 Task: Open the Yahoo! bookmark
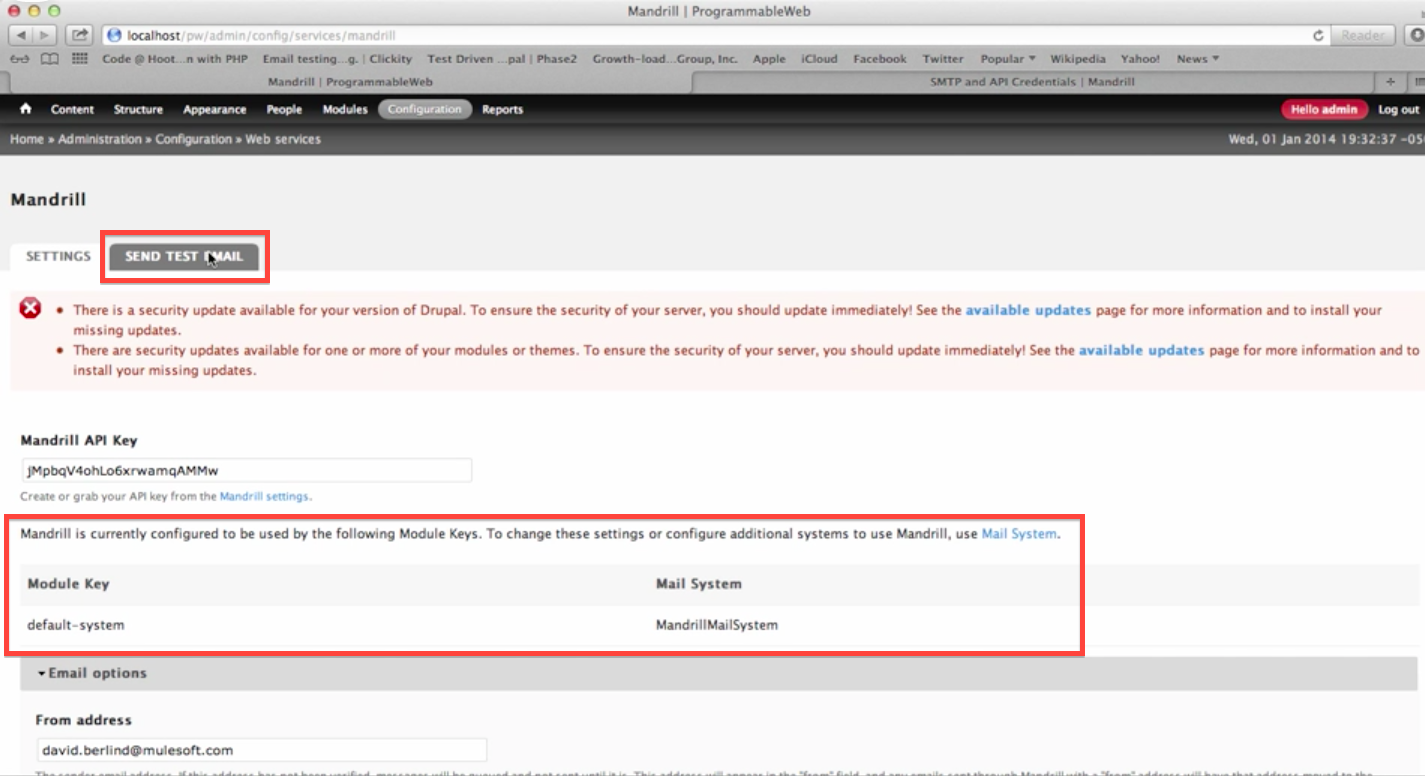pos(1141,59)
